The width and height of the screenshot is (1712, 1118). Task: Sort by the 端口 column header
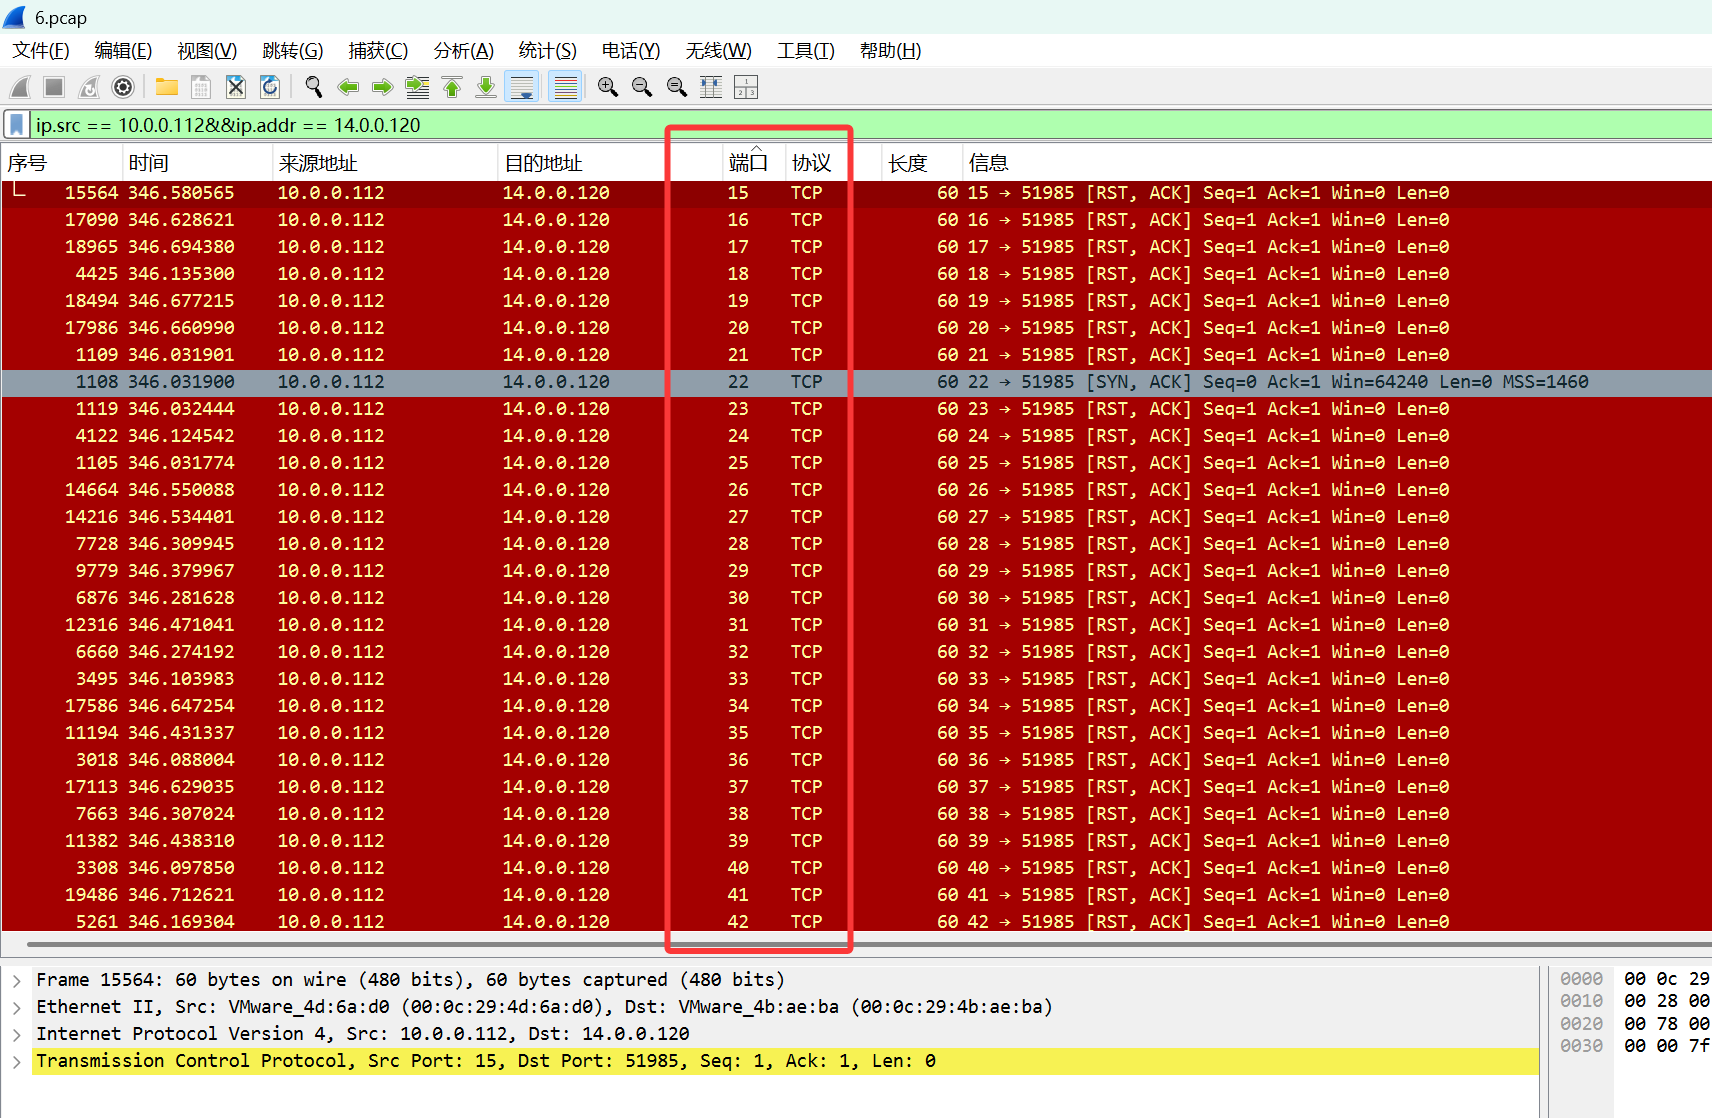tap(754, 163)
